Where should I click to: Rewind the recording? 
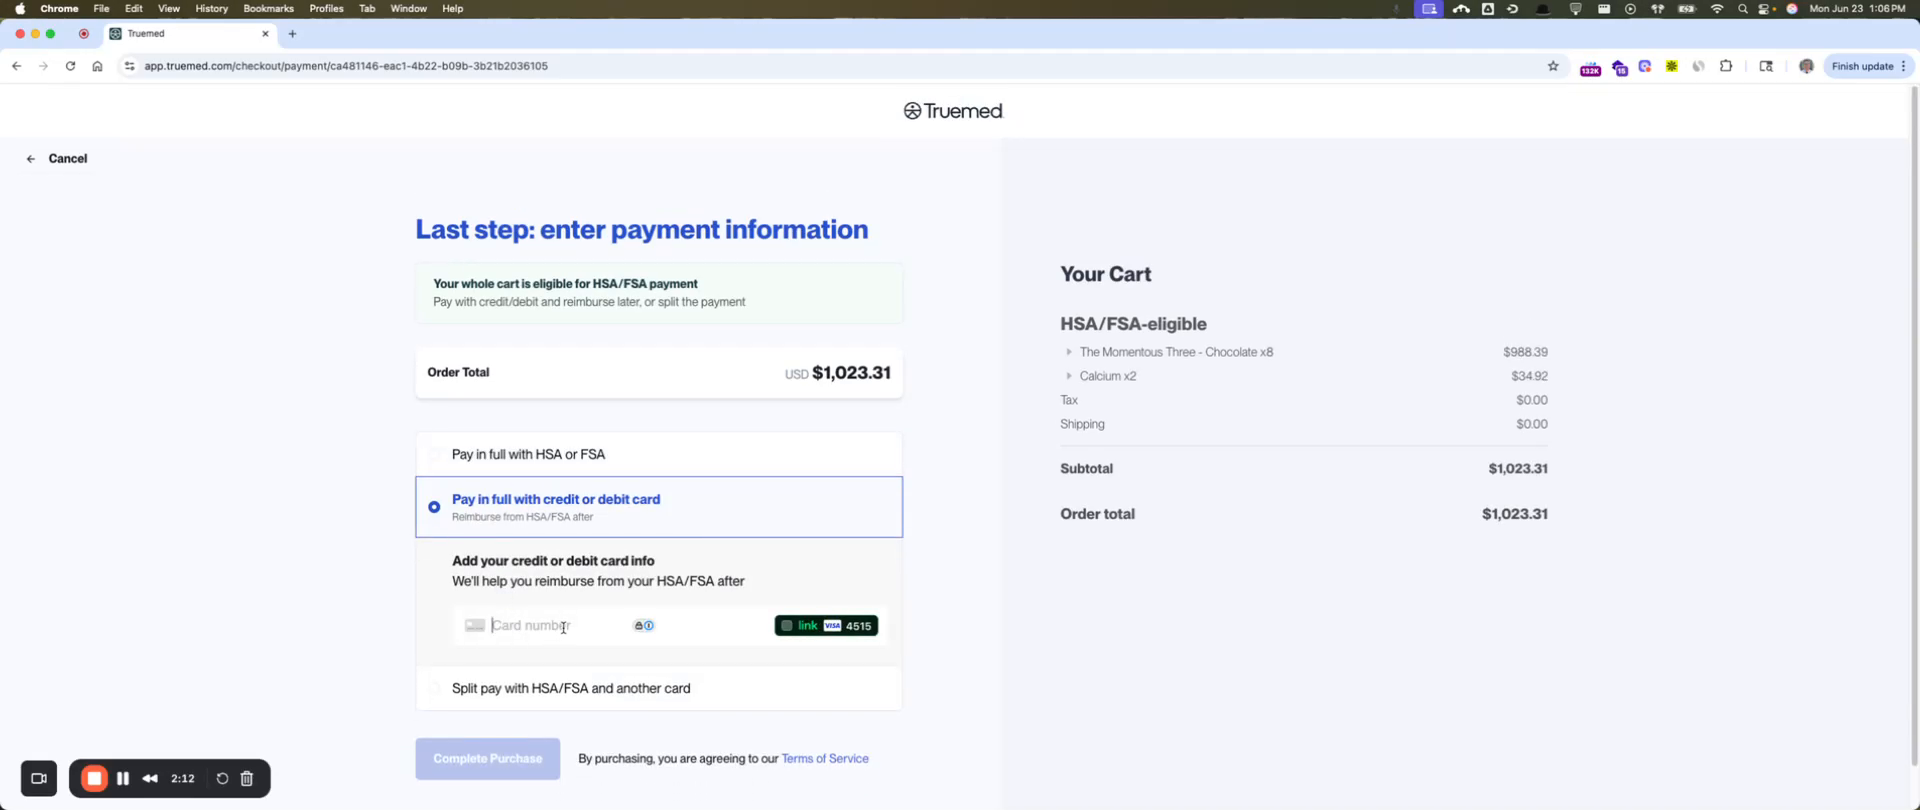tap(150, 779)
